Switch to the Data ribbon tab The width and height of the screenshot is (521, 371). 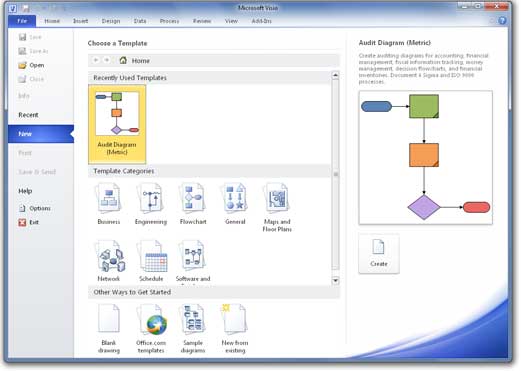coord(140,21)
